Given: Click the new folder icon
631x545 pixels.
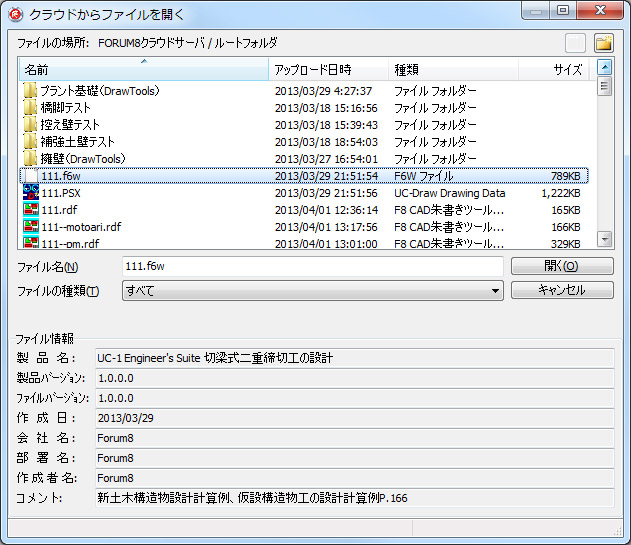Looking at the screenshot, I should [604, 43].
